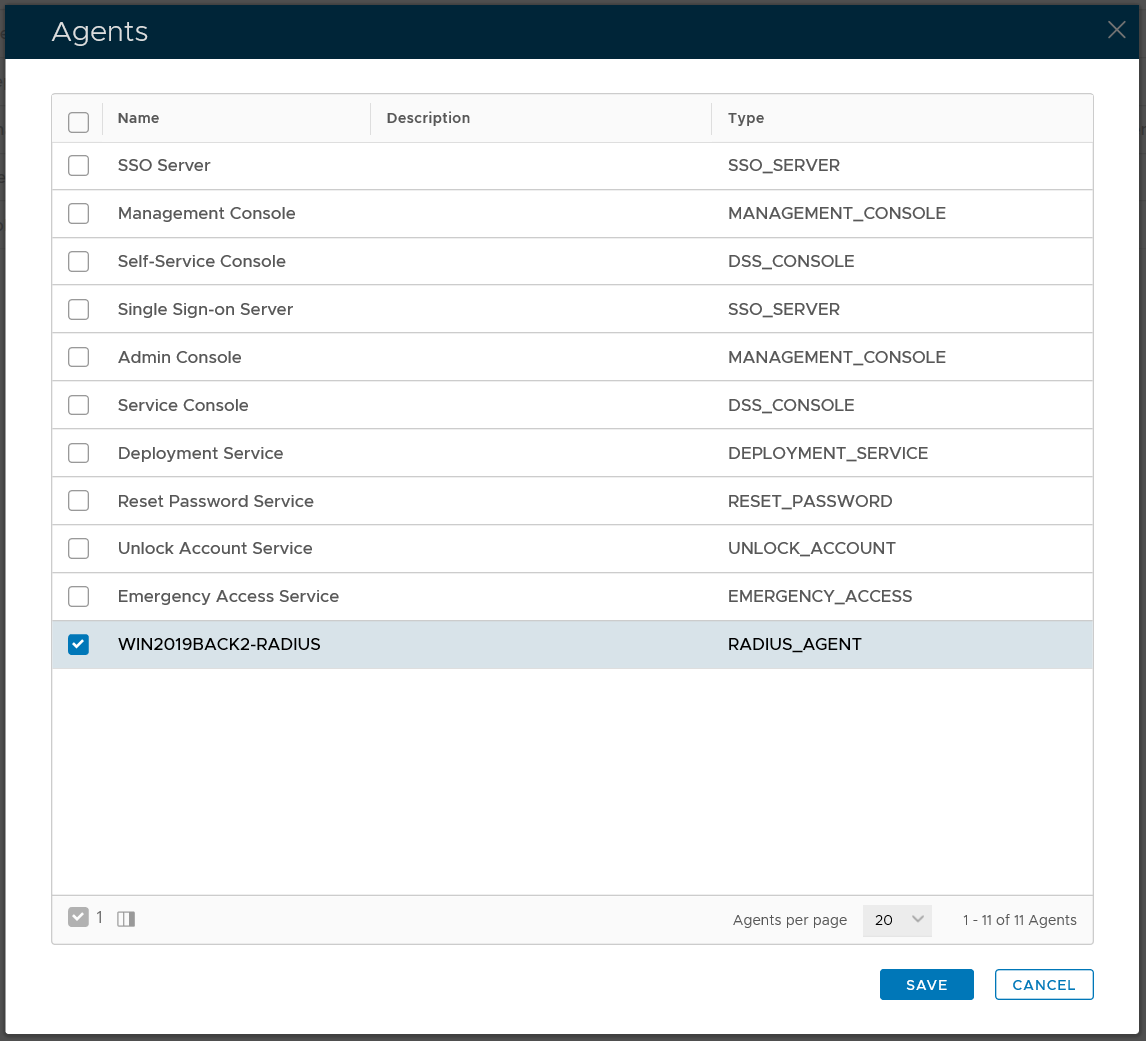Click the Unlock Account Service row
Screen dimensions: 1146x1041
point(215,549)
